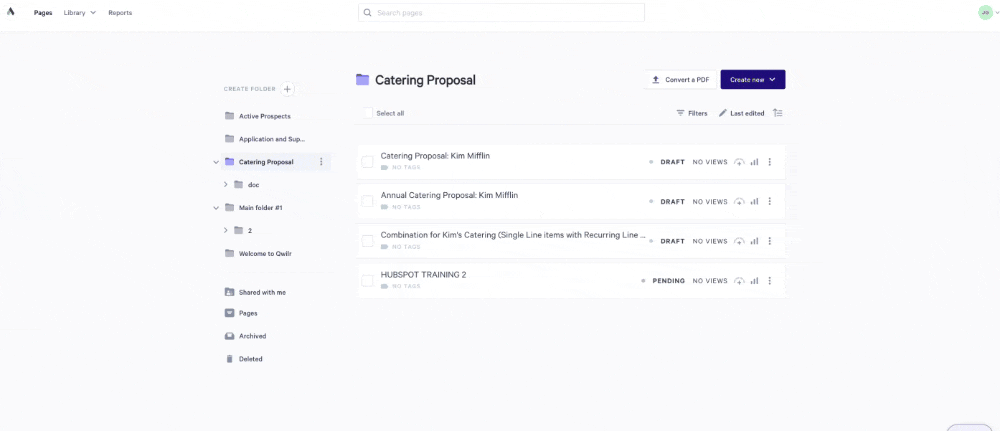1000x431 pixels.
Task: Open the Pages sidebar section
Action: tap(241, 313)
